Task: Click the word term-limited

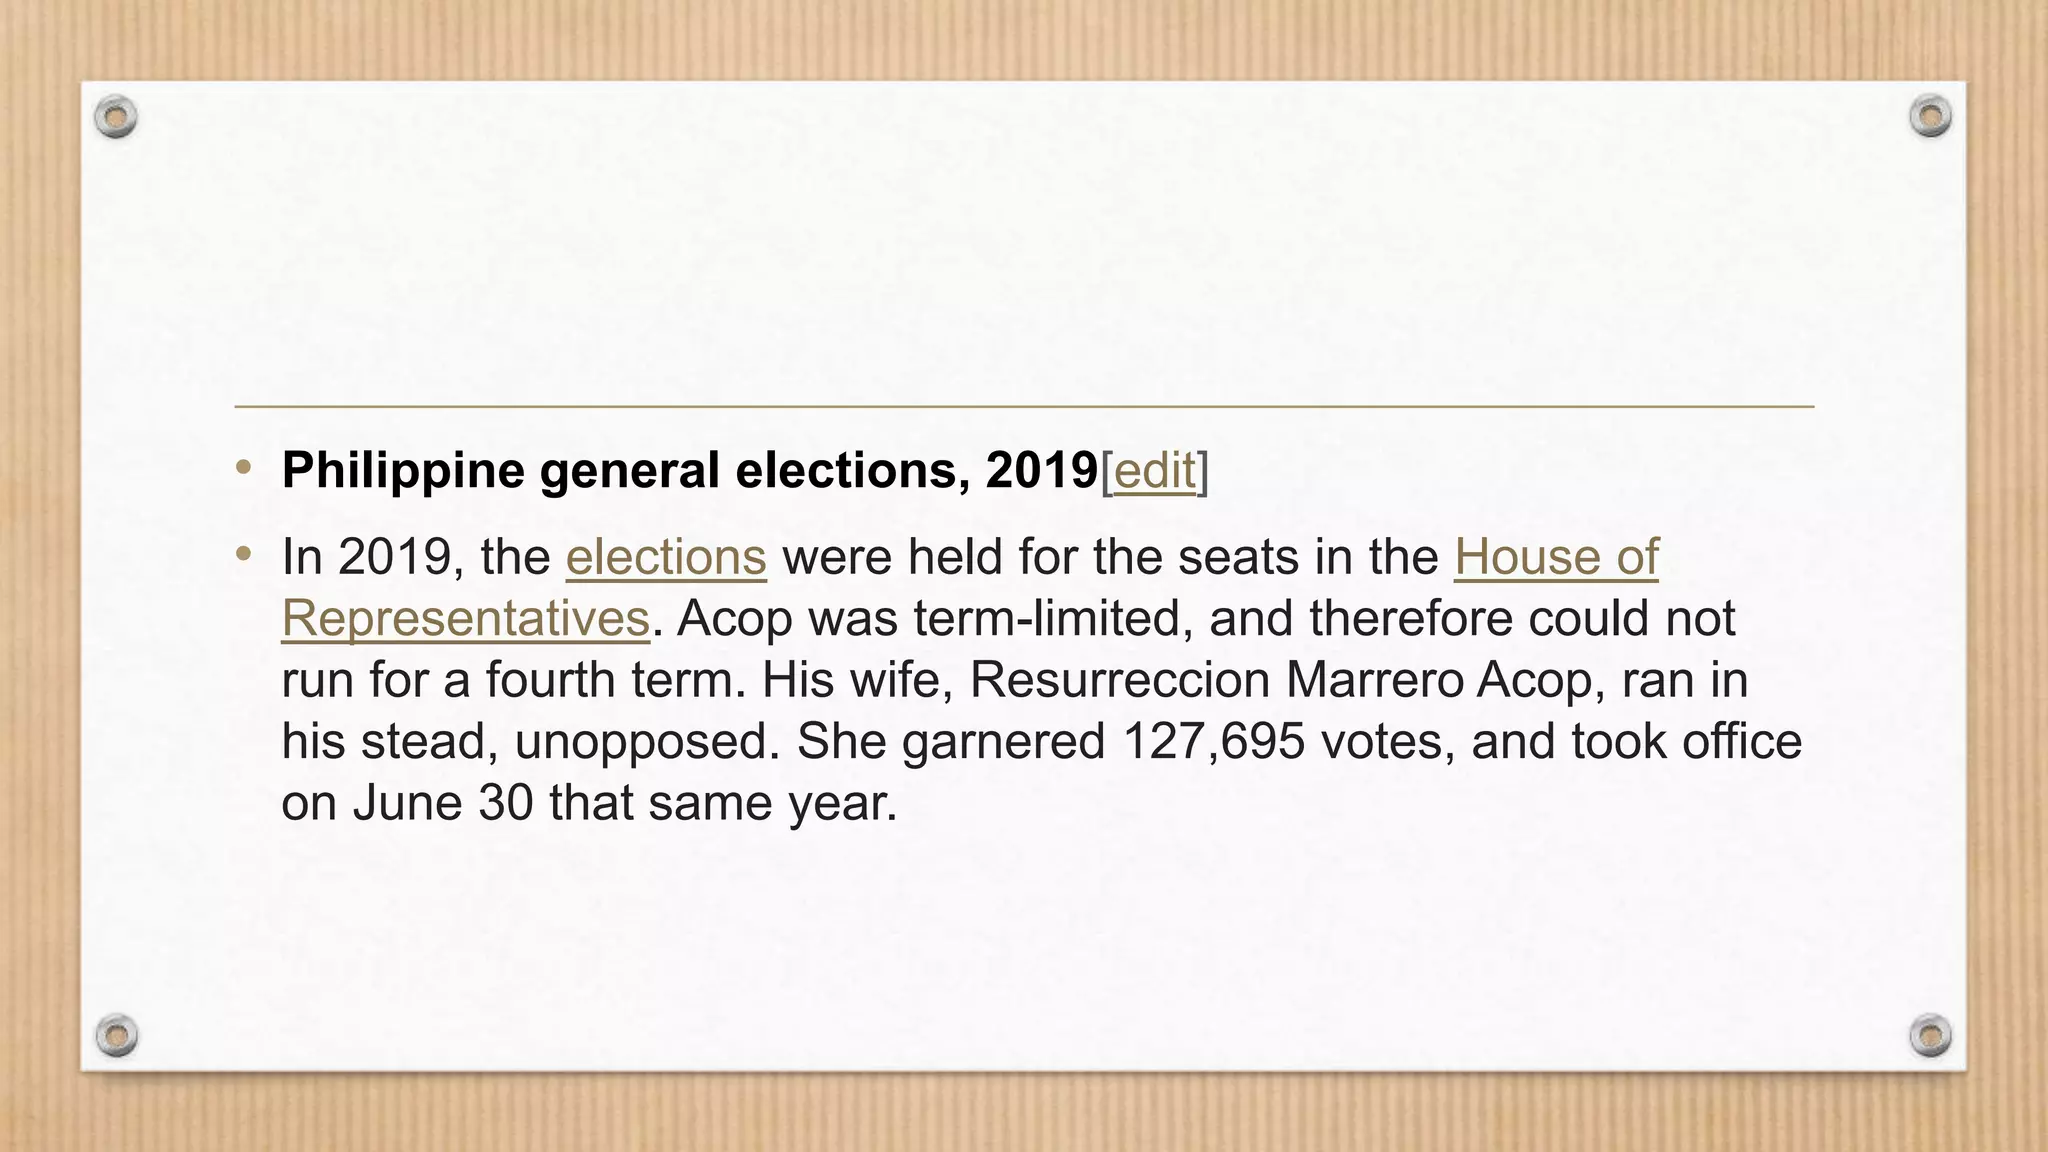Action: [x=1053, y=619]
